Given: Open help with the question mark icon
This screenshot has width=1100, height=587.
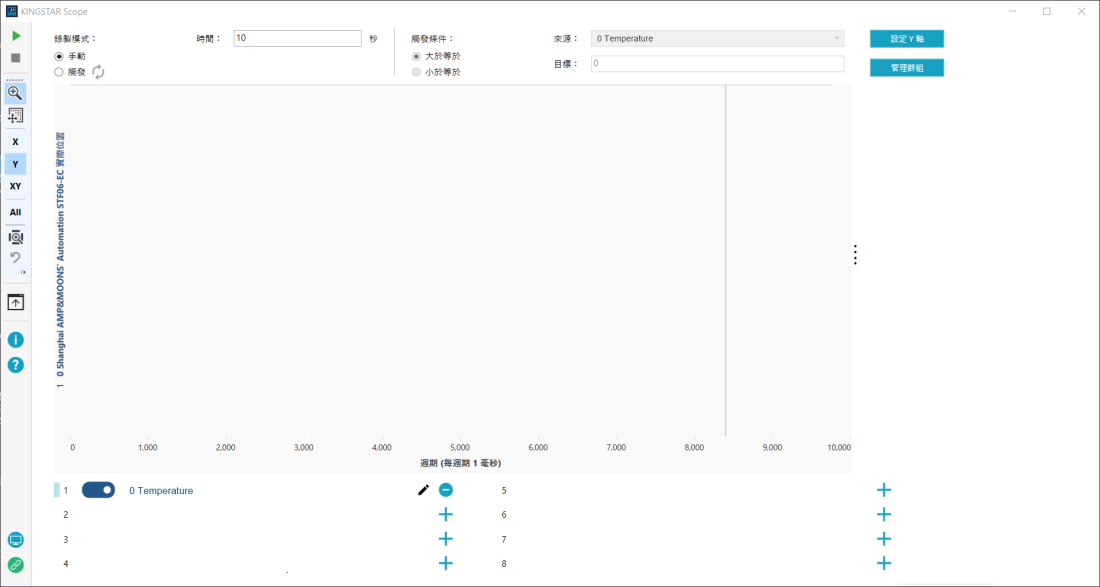Looking at the screenshot, I should click(15, 365).
